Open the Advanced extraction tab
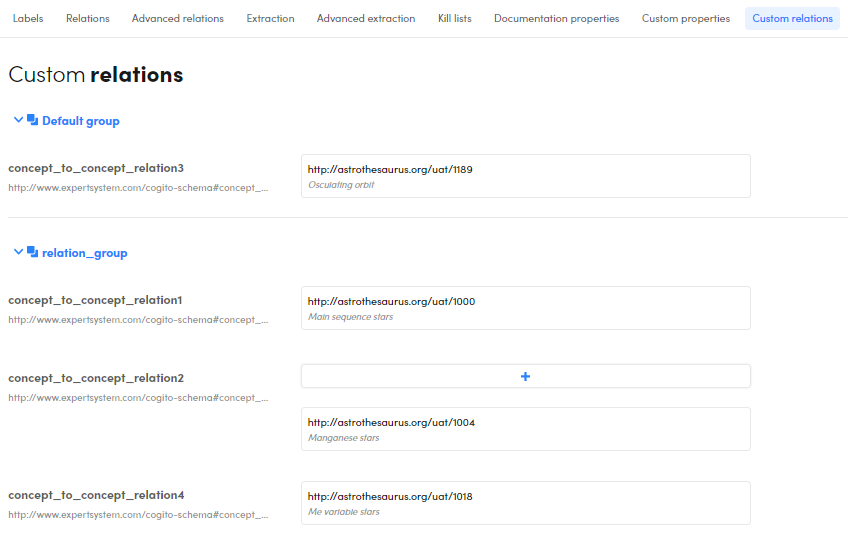This screenshot has width=848, height=540. coord(366,18)
